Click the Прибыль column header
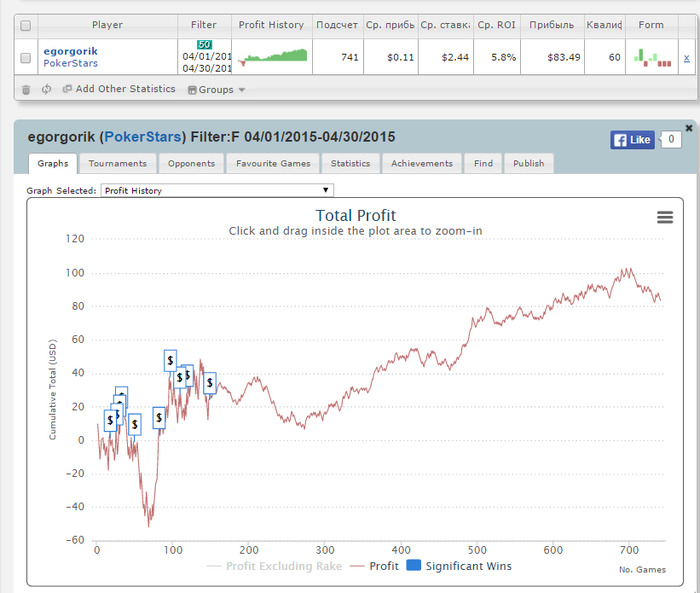 (552, 25)
